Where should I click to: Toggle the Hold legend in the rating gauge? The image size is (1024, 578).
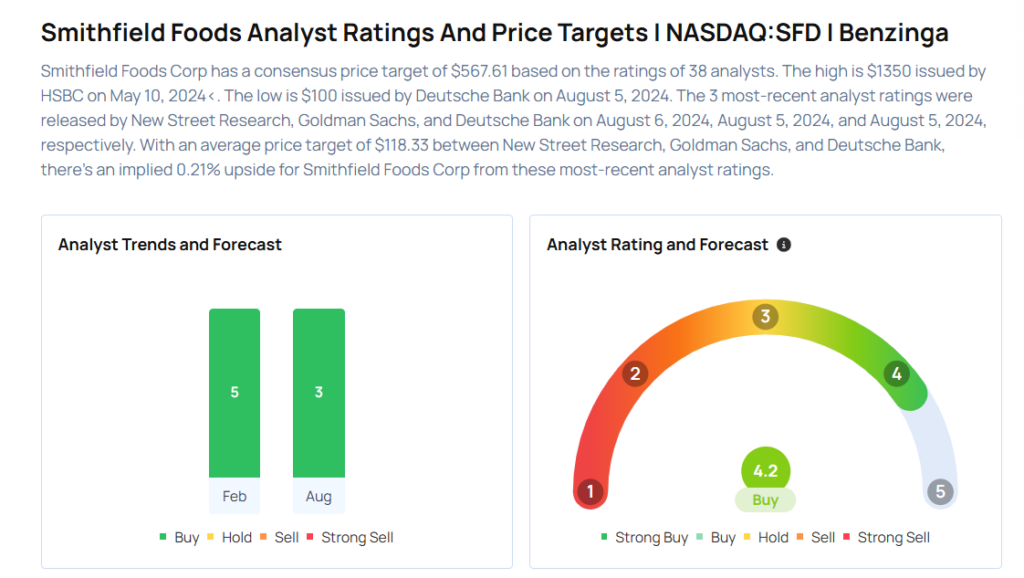point(766,537)
